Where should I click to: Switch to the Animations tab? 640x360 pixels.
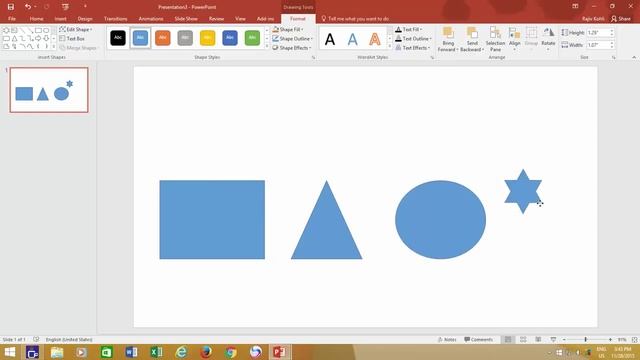pyautogui.click(x=151, y=18)
